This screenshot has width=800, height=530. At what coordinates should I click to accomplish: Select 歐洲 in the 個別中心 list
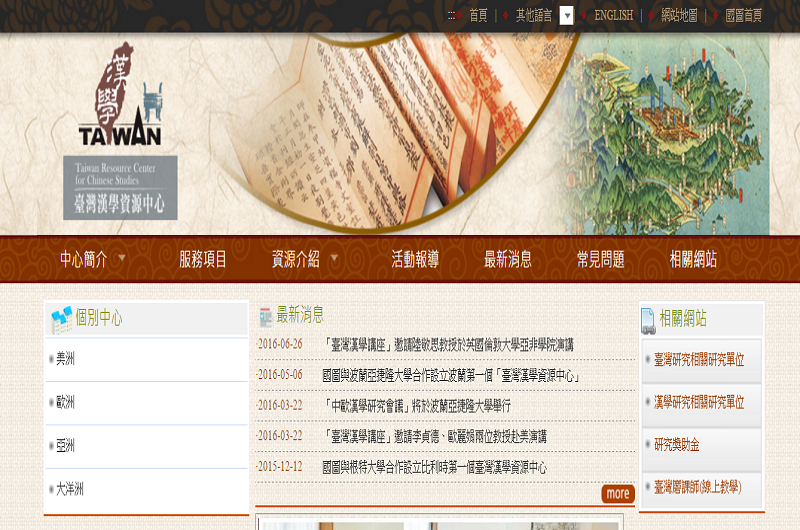pos(65,402)
